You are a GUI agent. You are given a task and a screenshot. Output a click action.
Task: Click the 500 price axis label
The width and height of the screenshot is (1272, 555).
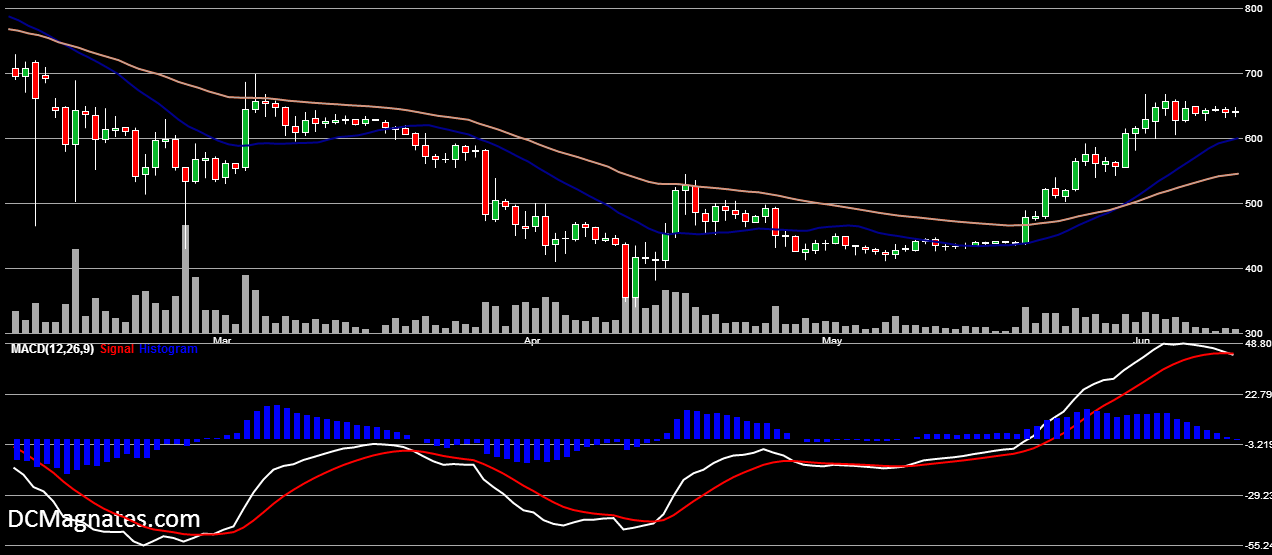click(1254, 204)
